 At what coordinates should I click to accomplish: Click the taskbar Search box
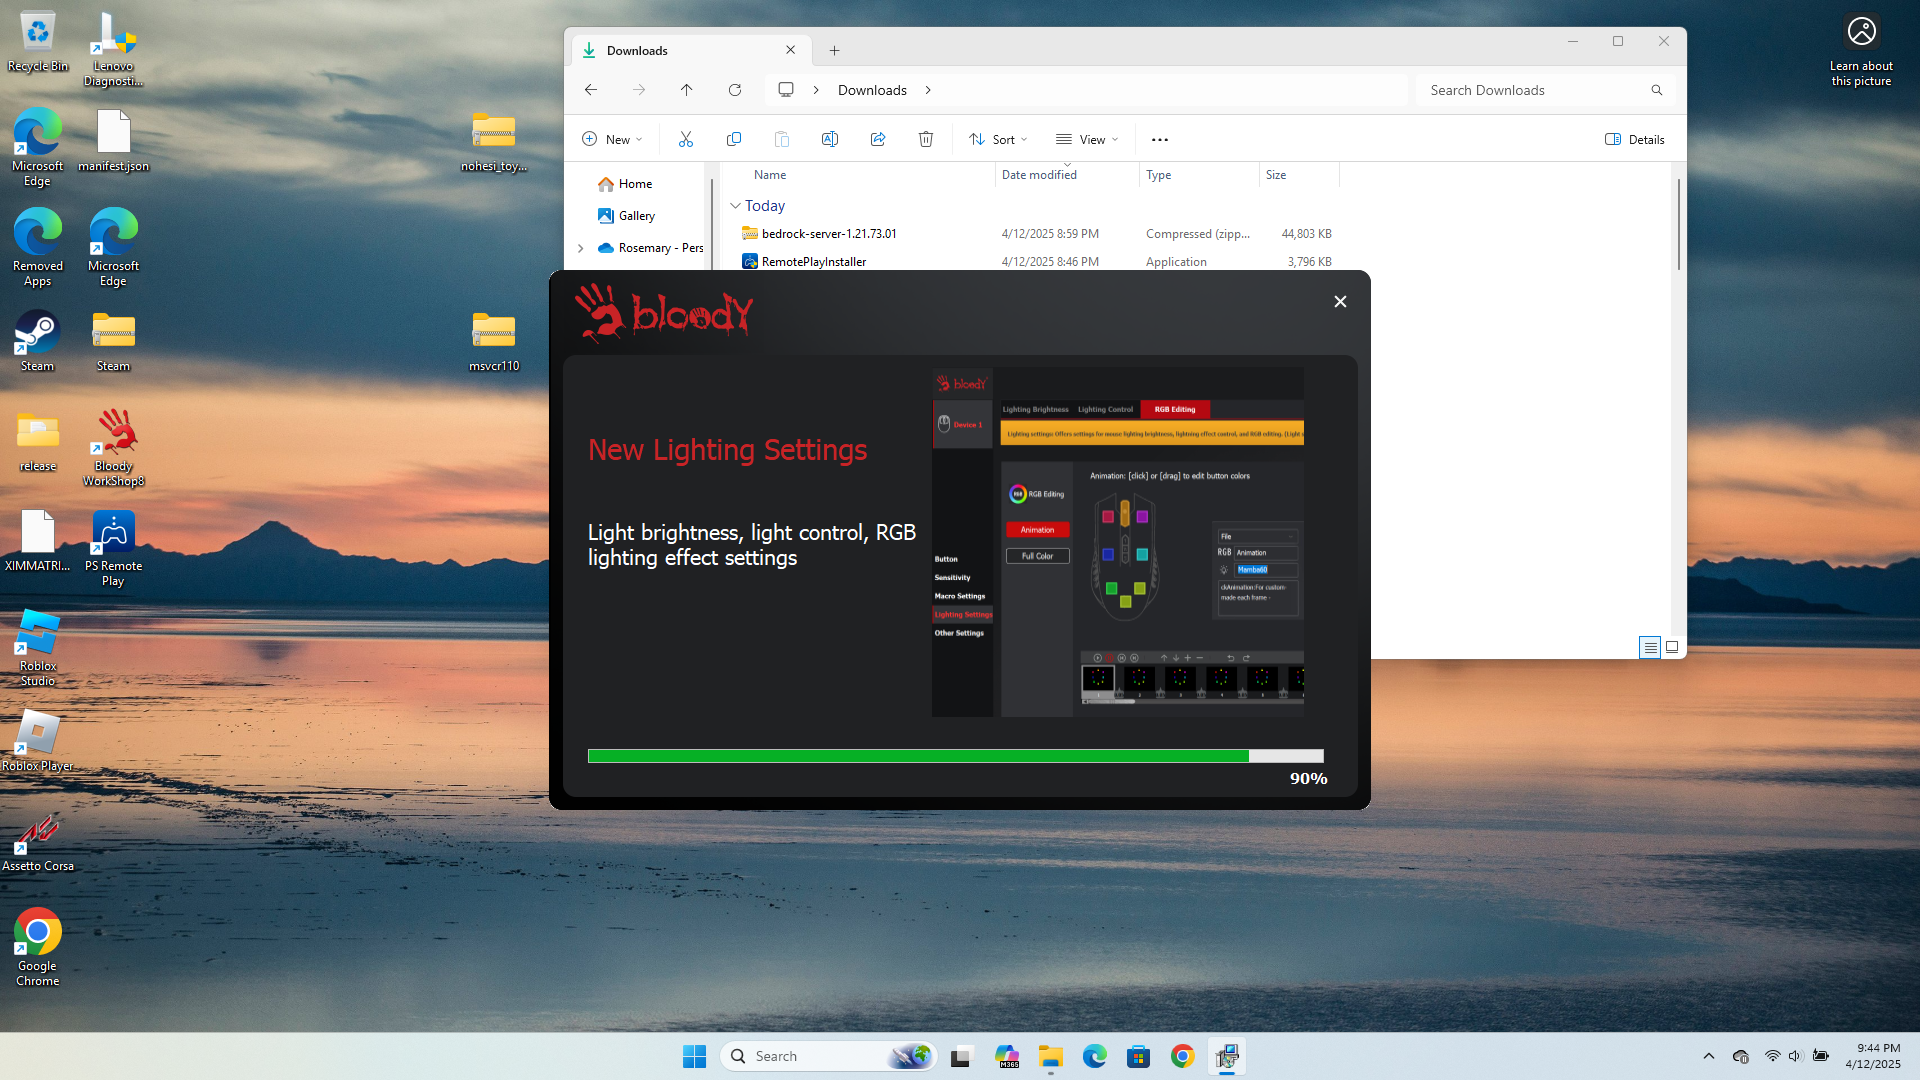pyautogui.click(x=828, y=1056)
